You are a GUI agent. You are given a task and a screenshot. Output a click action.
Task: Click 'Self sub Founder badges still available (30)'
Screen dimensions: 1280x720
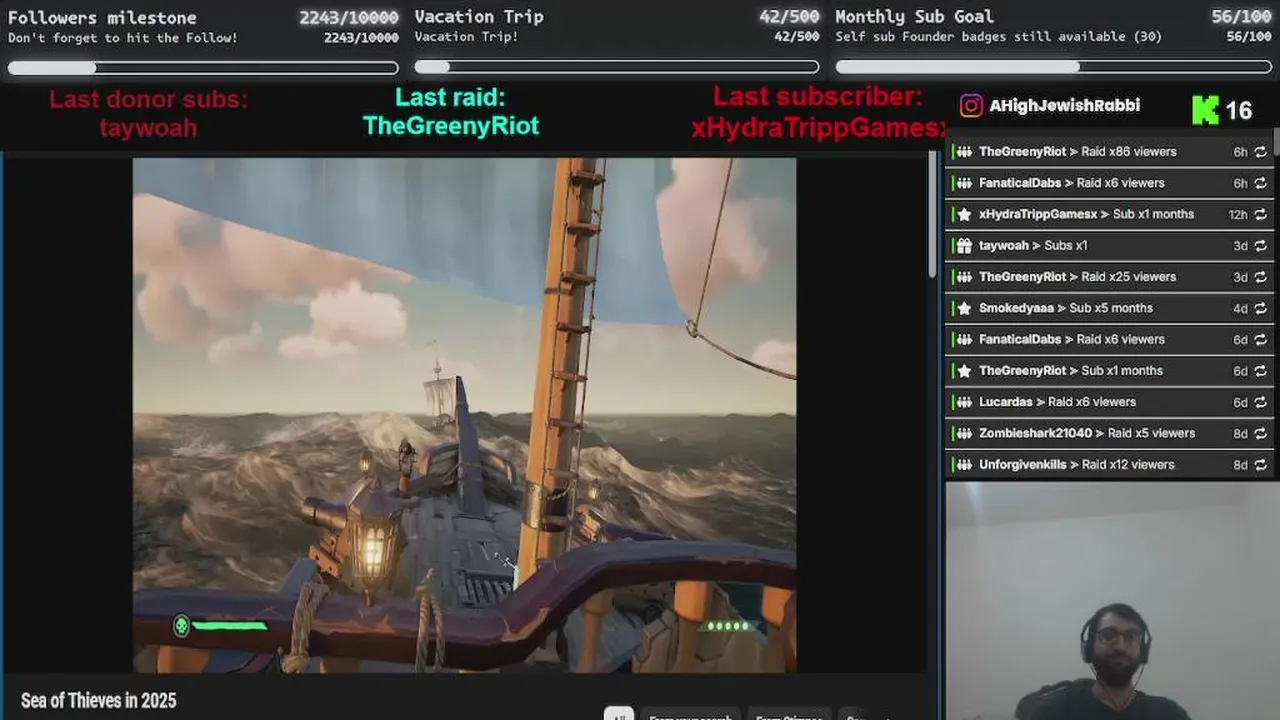(x=999, y=37)
